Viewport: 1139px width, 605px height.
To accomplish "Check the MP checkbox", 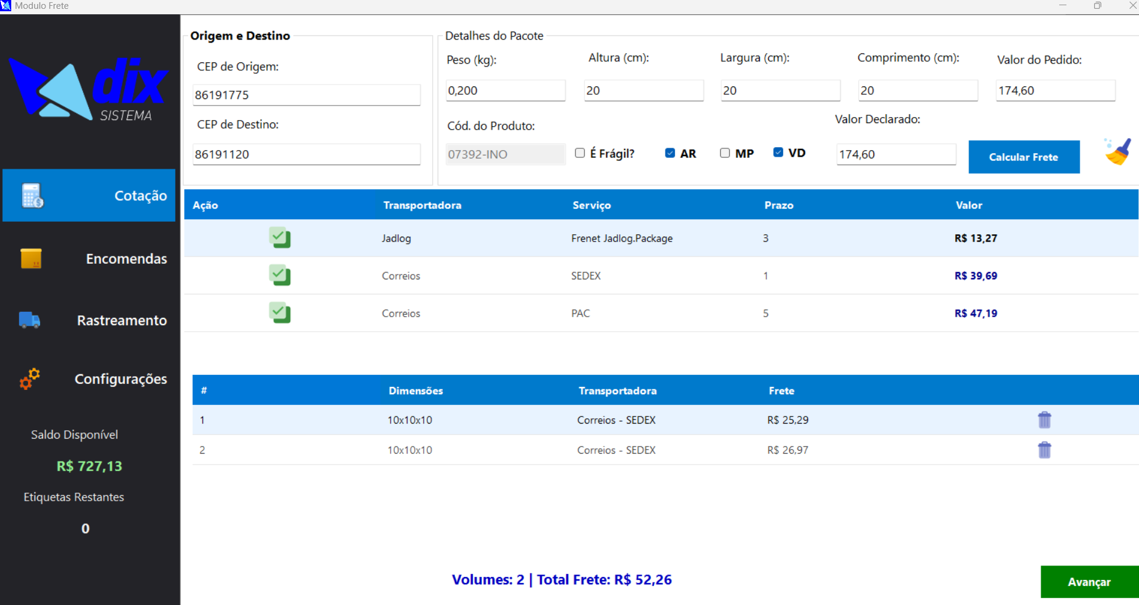I will 725,153.
